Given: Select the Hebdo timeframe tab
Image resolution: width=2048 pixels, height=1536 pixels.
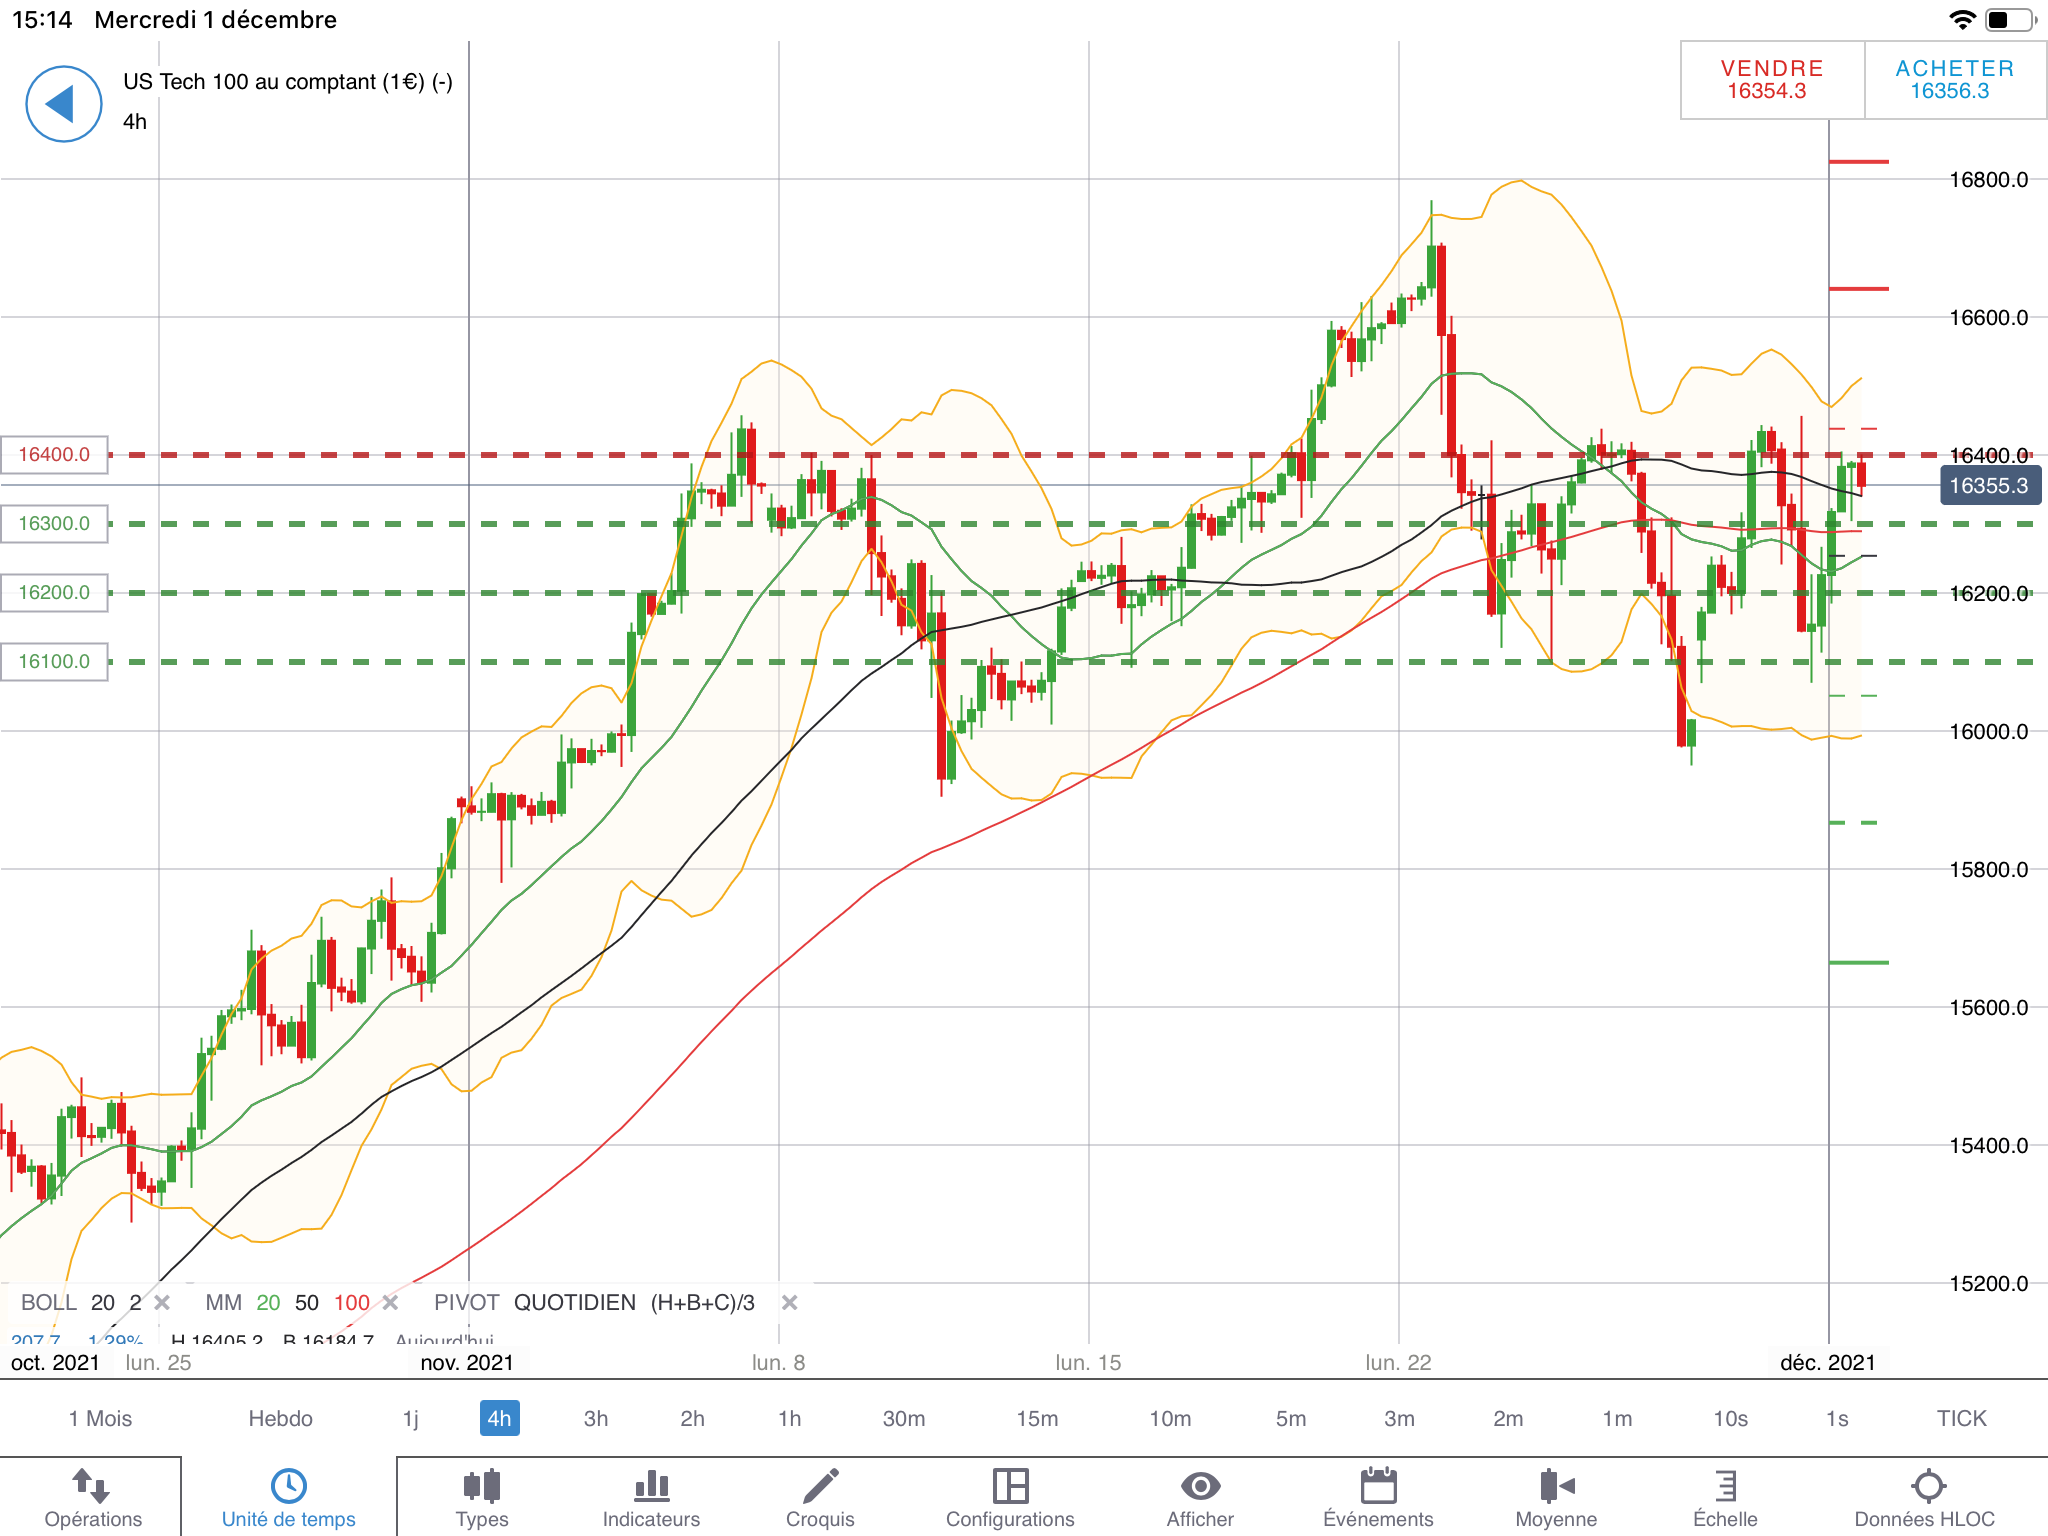Looking at the screenshot, I should point(280,1418).
